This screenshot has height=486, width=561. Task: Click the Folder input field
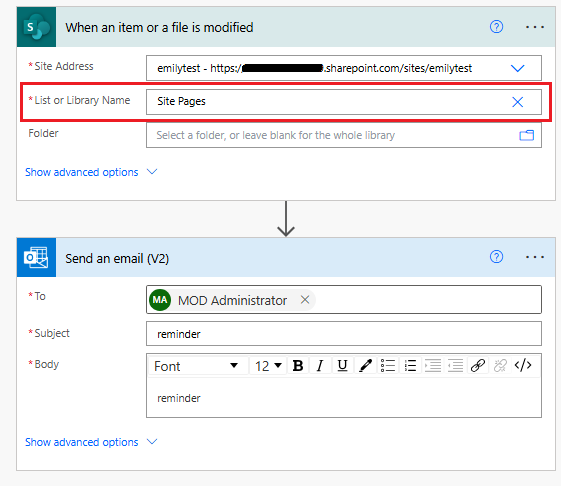344,135
